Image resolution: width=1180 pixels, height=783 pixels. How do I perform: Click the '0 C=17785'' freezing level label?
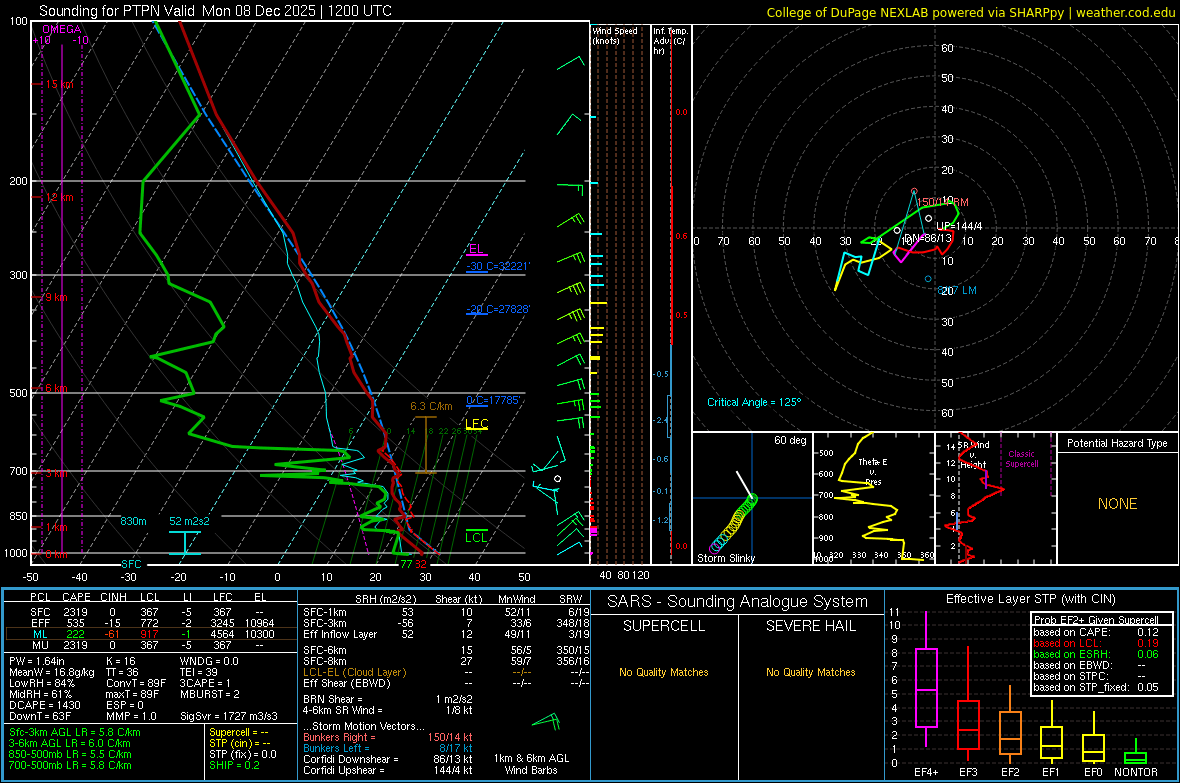pyautogui.click(x=493, y=401)
